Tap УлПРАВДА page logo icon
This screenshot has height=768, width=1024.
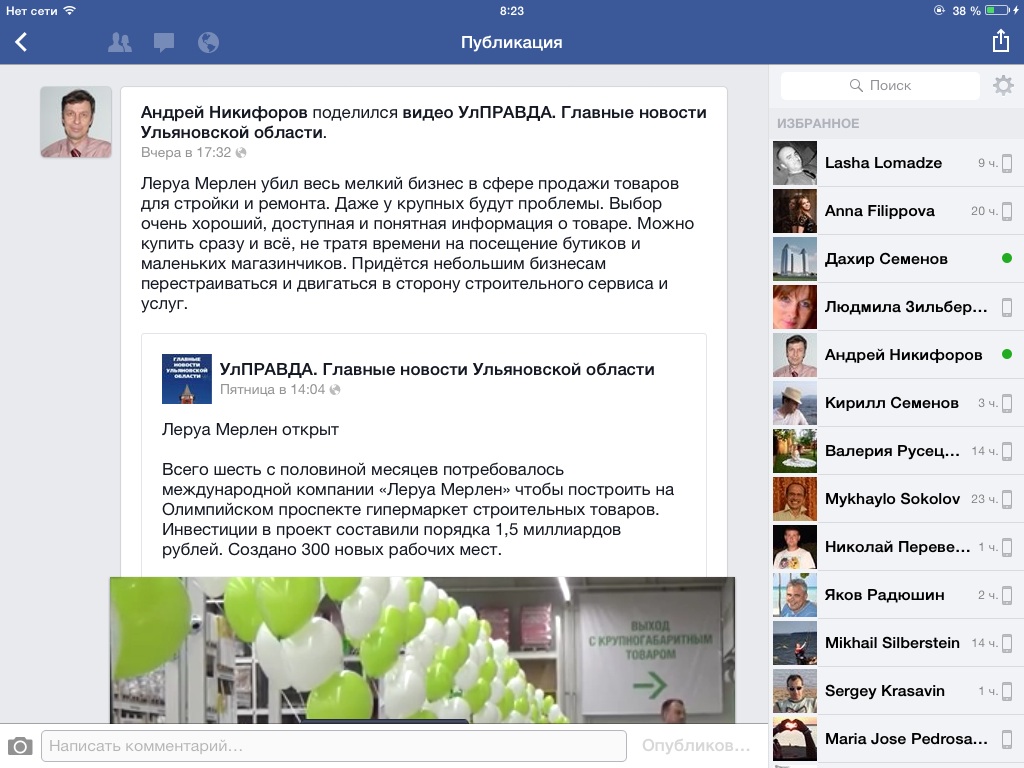point(187,379)
